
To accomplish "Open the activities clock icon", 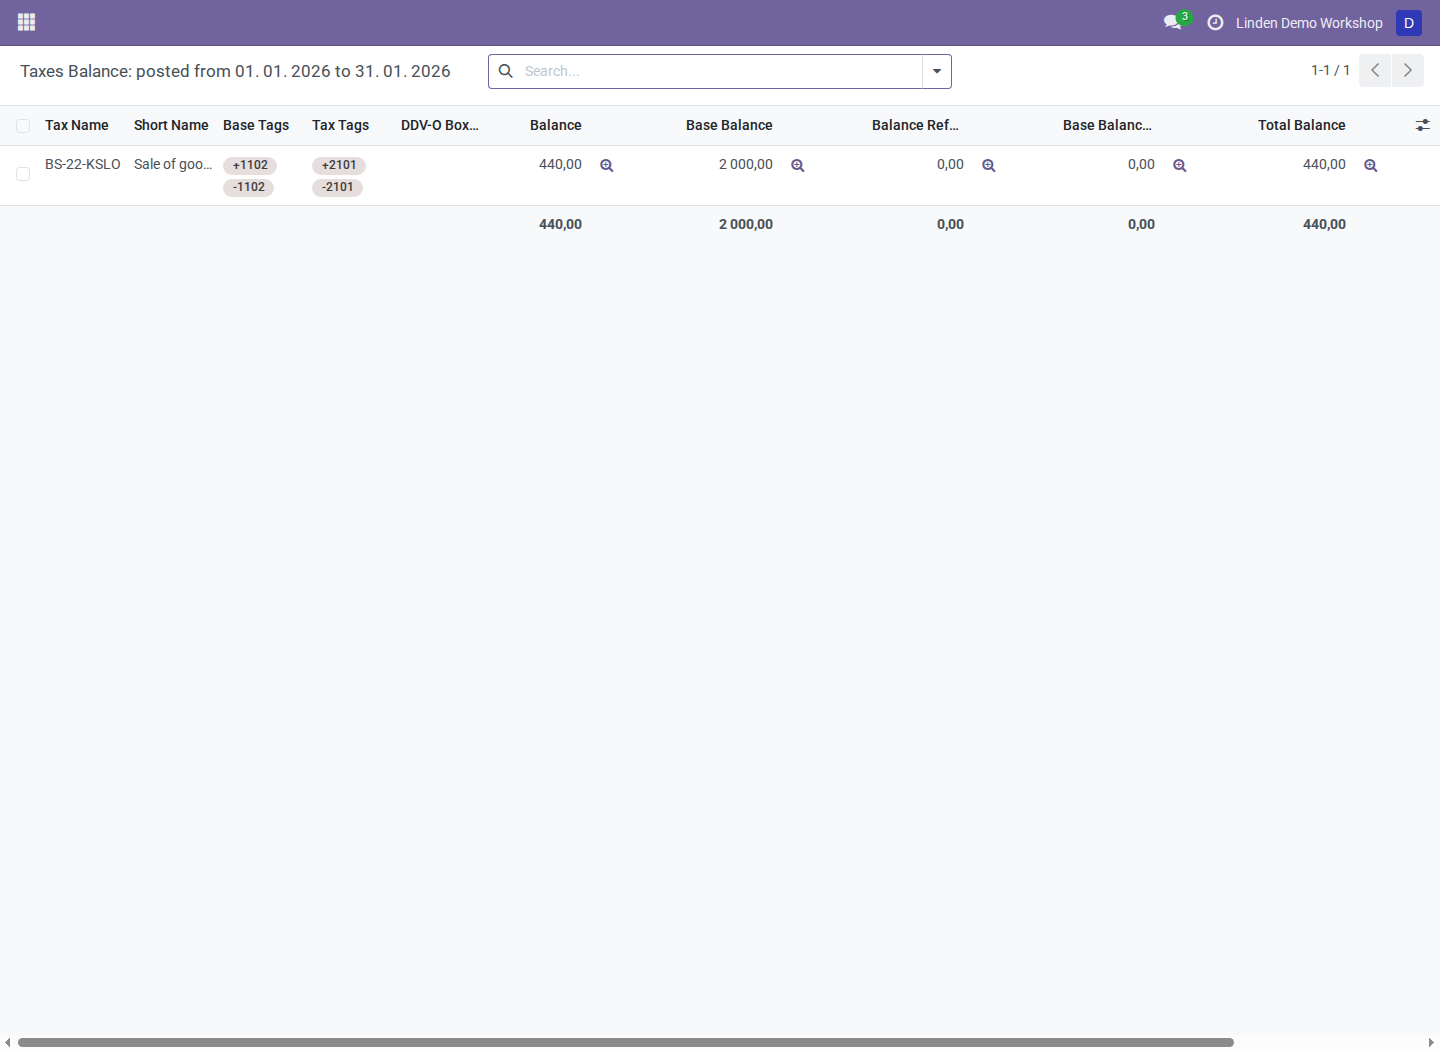I will (1215, 22).
